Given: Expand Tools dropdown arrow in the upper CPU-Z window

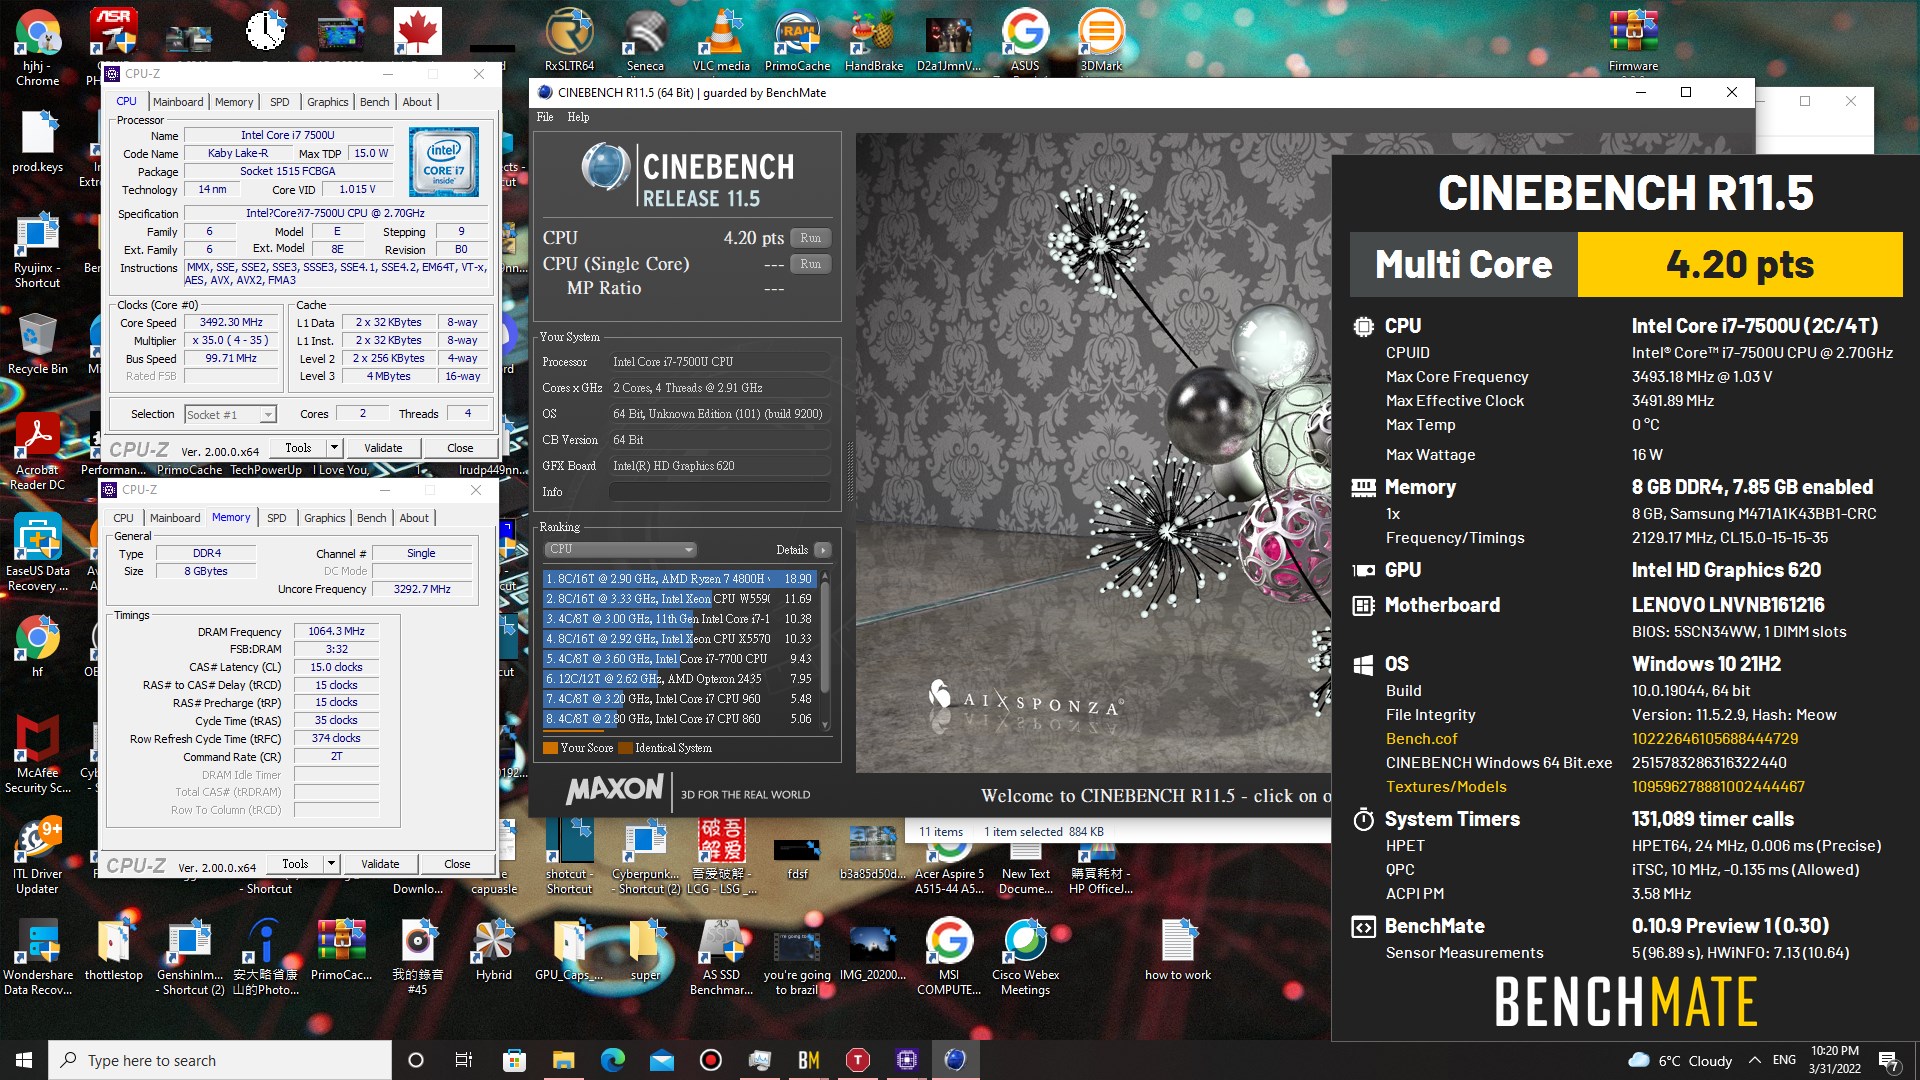Looking at the screenshot, I should (x=334, y=447).
